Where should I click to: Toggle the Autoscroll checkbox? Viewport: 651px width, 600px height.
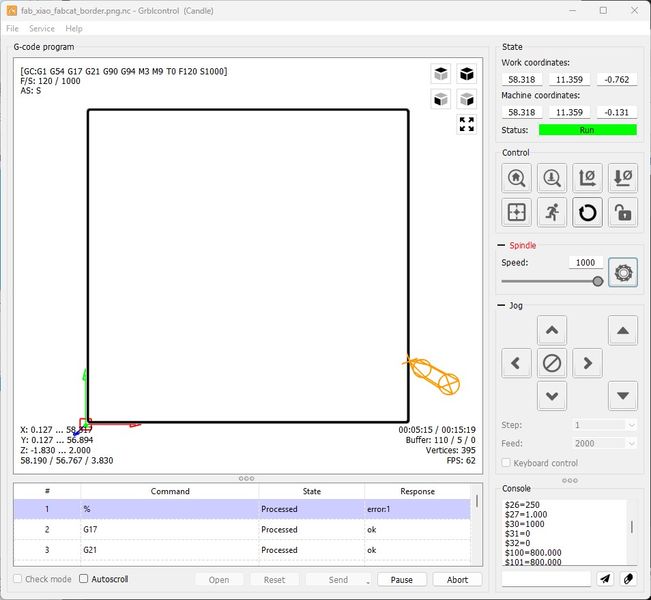pyautogui.click(x=83, y=578)
